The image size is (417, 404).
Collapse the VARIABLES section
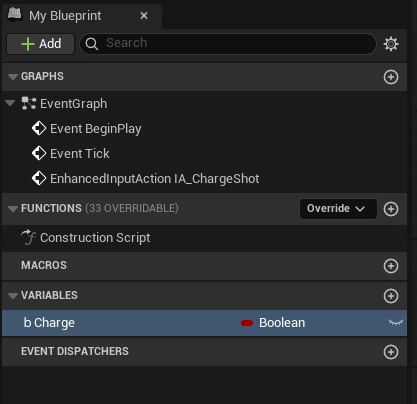point(13,296)
